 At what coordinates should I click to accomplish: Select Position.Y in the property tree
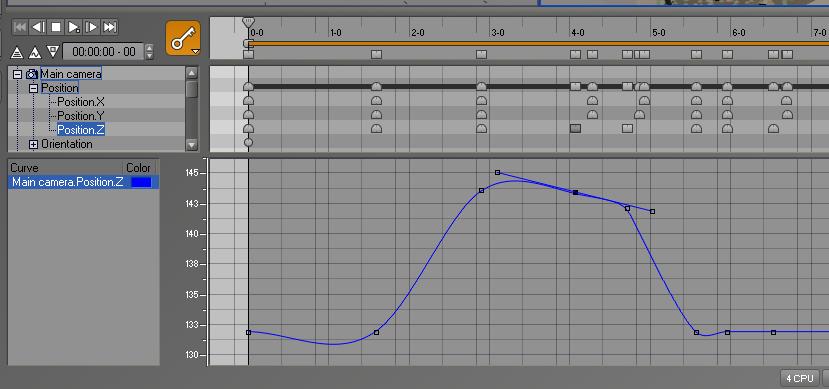tap(81, 115)
